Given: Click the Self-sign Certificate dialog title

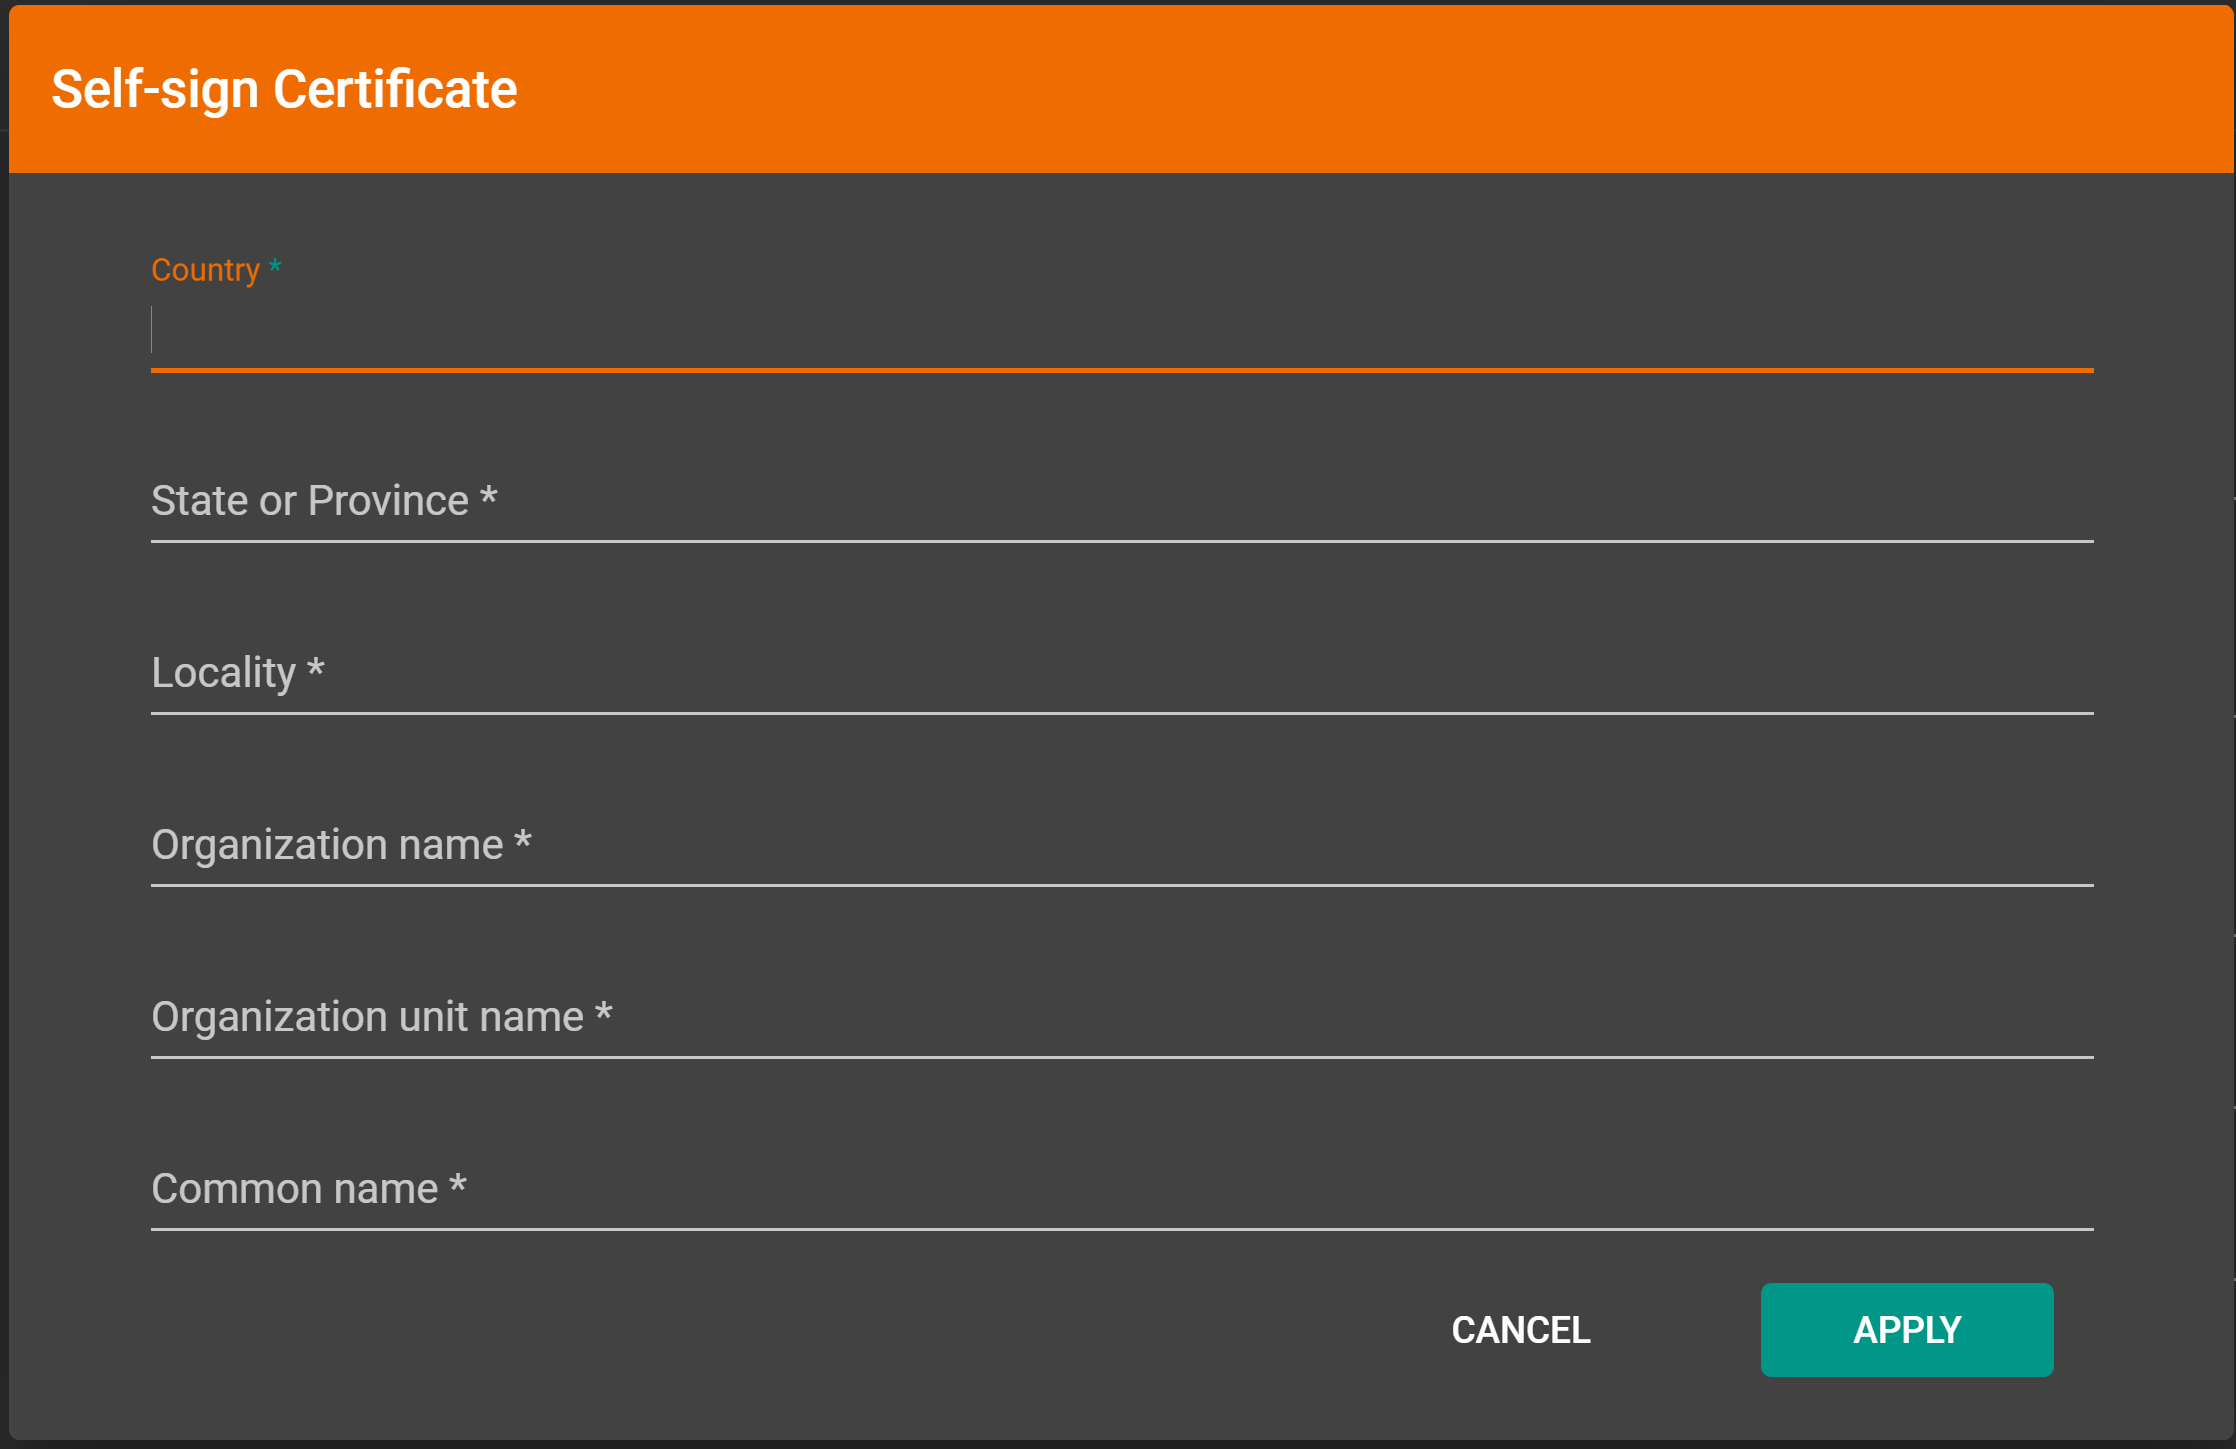Looking at the screenshot, I should pos(284,90).
